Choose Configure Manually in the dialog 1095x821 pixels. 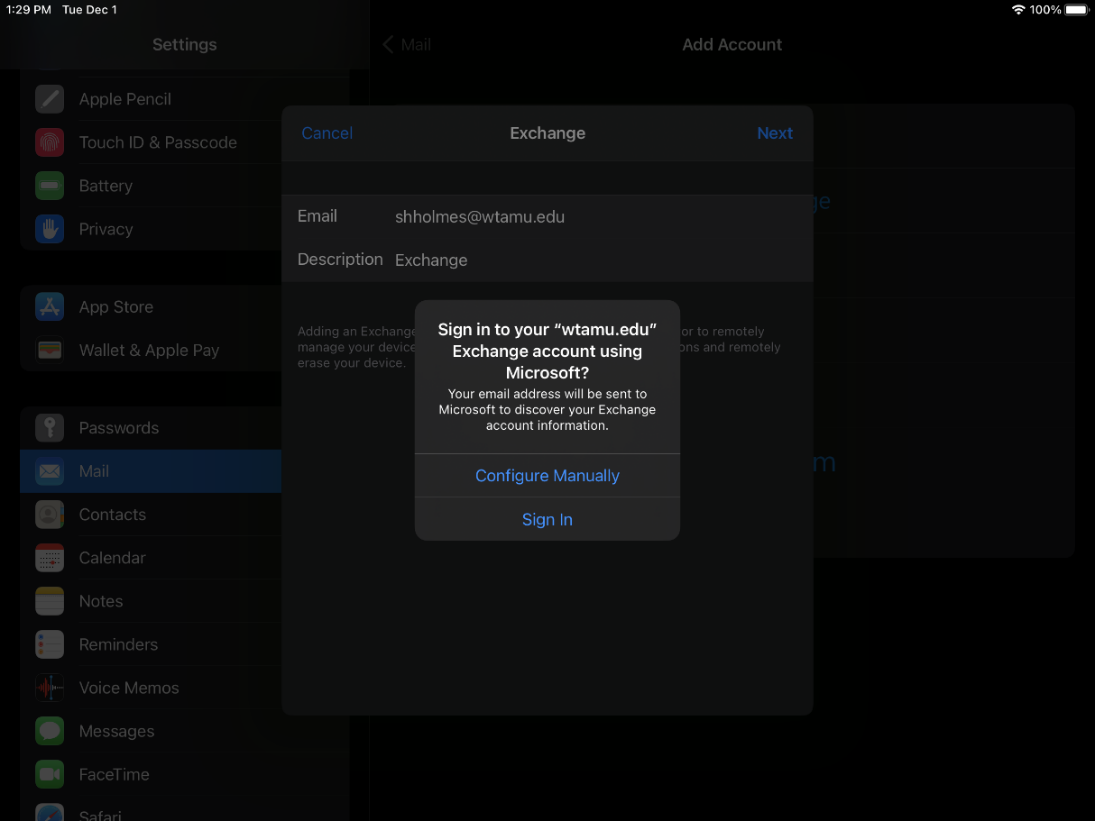[x=548, y=475]
